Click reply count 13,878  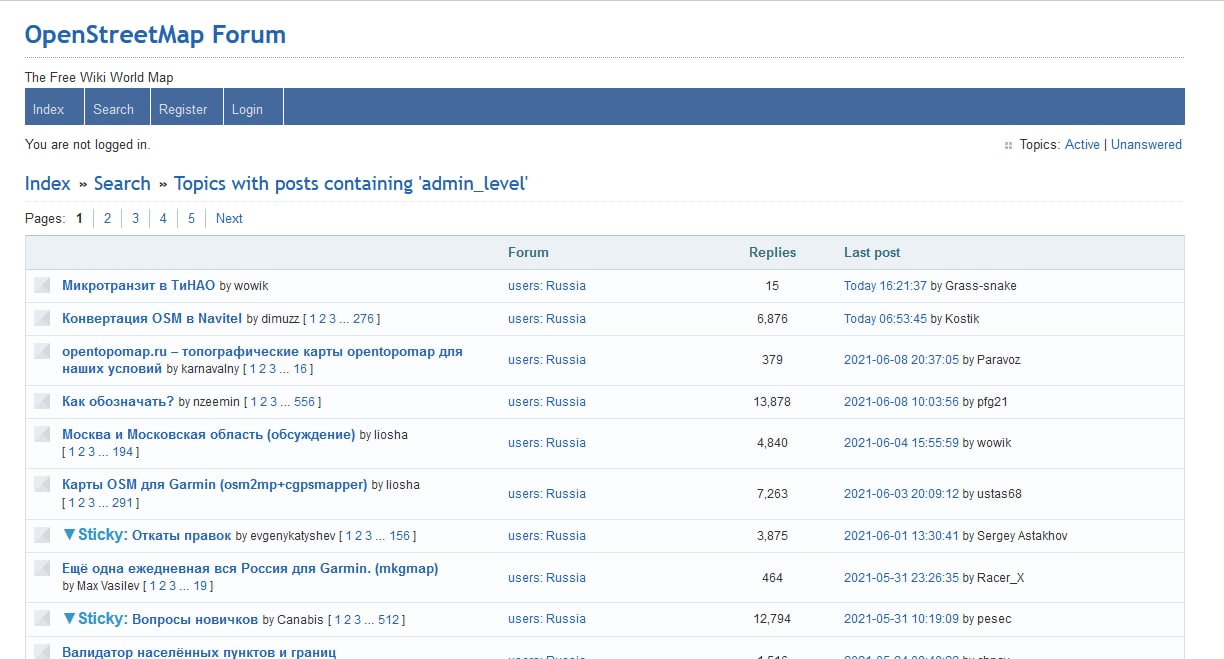[x=772, y=402]
